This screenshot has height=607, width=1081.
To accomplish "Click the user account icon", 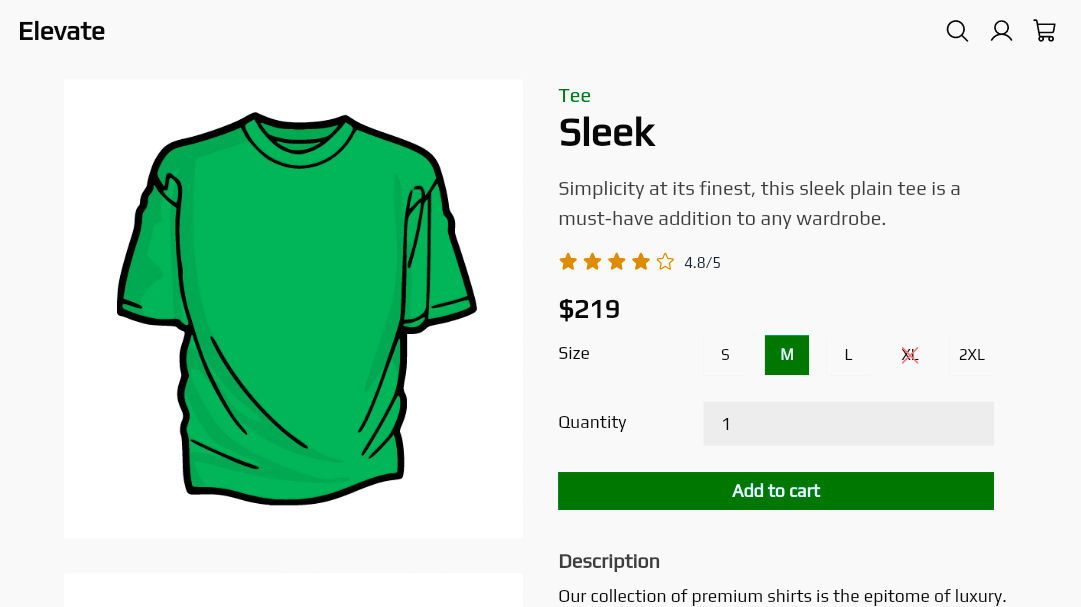I will [1001, 31].
